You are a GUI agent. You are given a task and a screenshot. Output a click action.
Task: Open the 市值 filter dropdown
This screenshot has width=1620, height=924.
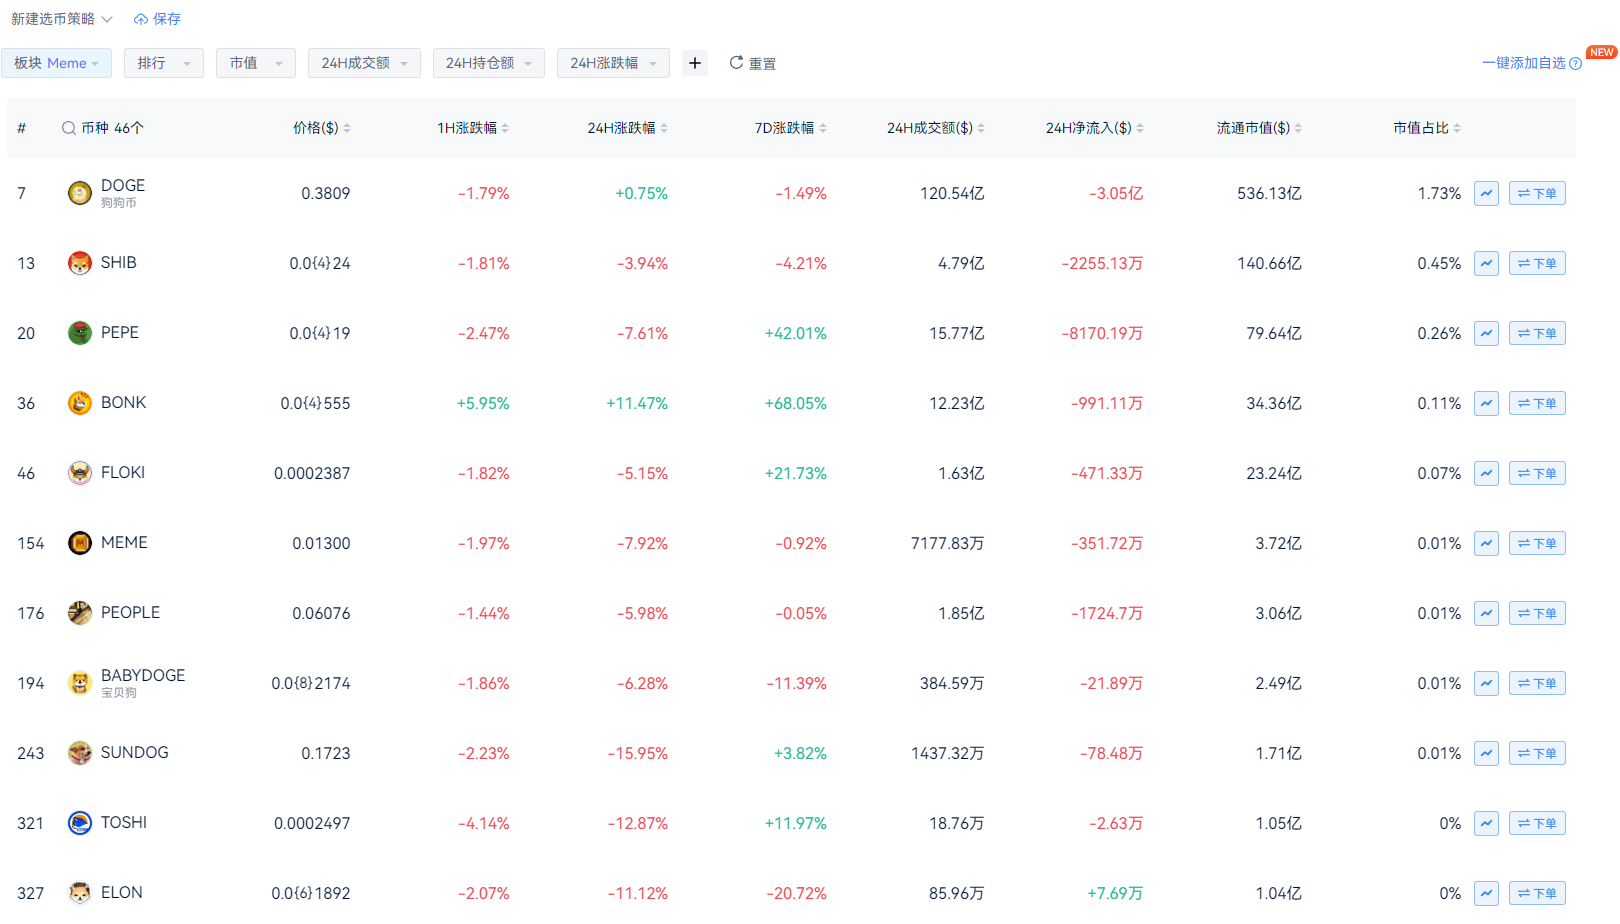pos(256,63)
